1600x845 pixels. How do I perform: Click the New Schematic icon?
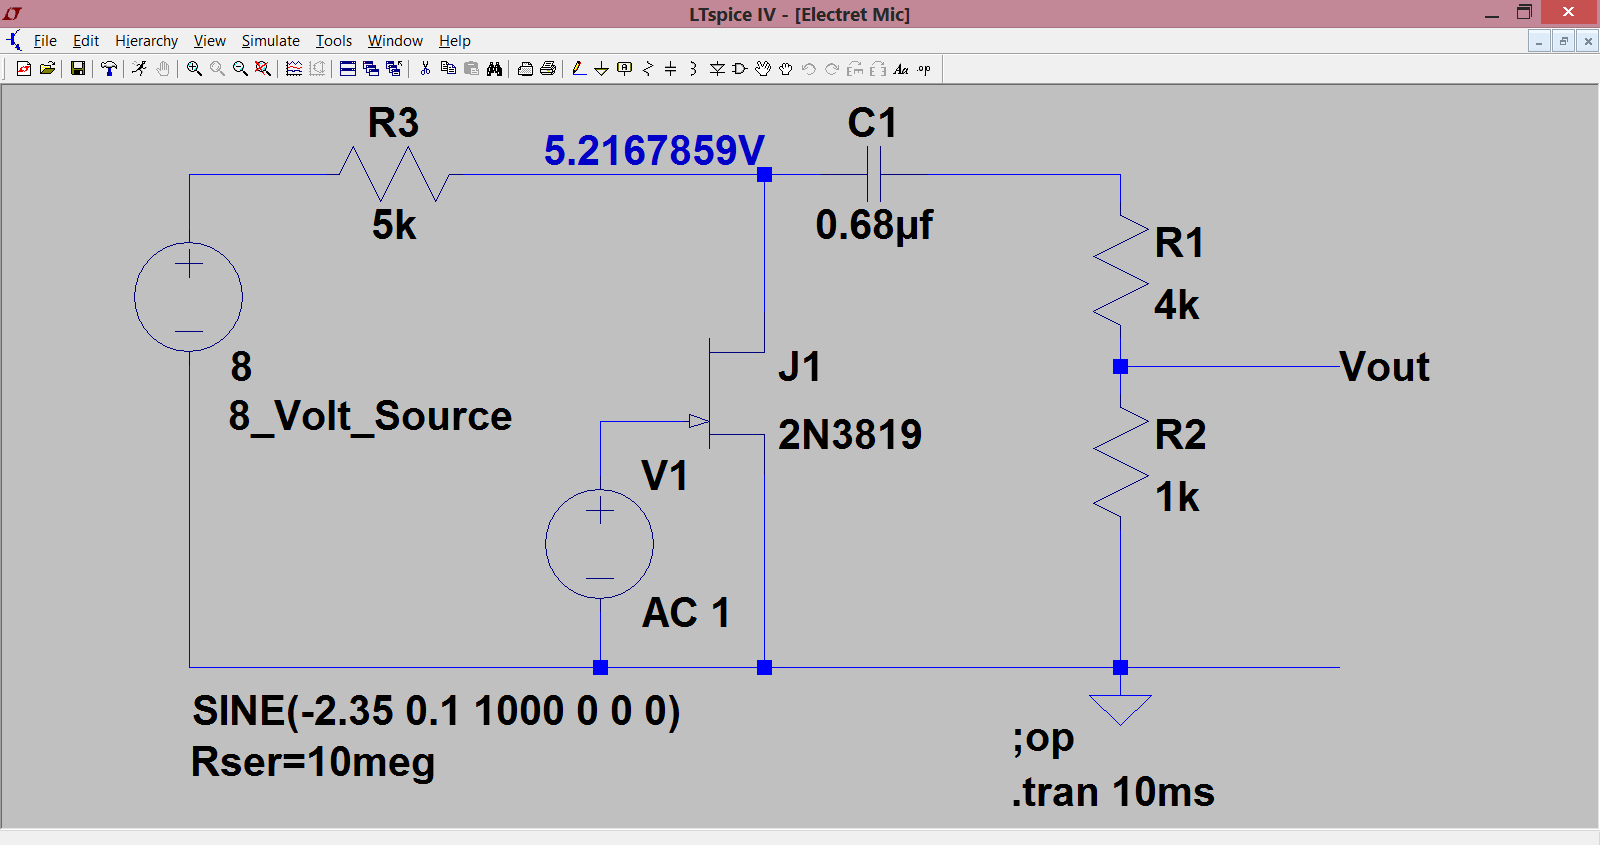click(24, 69)
